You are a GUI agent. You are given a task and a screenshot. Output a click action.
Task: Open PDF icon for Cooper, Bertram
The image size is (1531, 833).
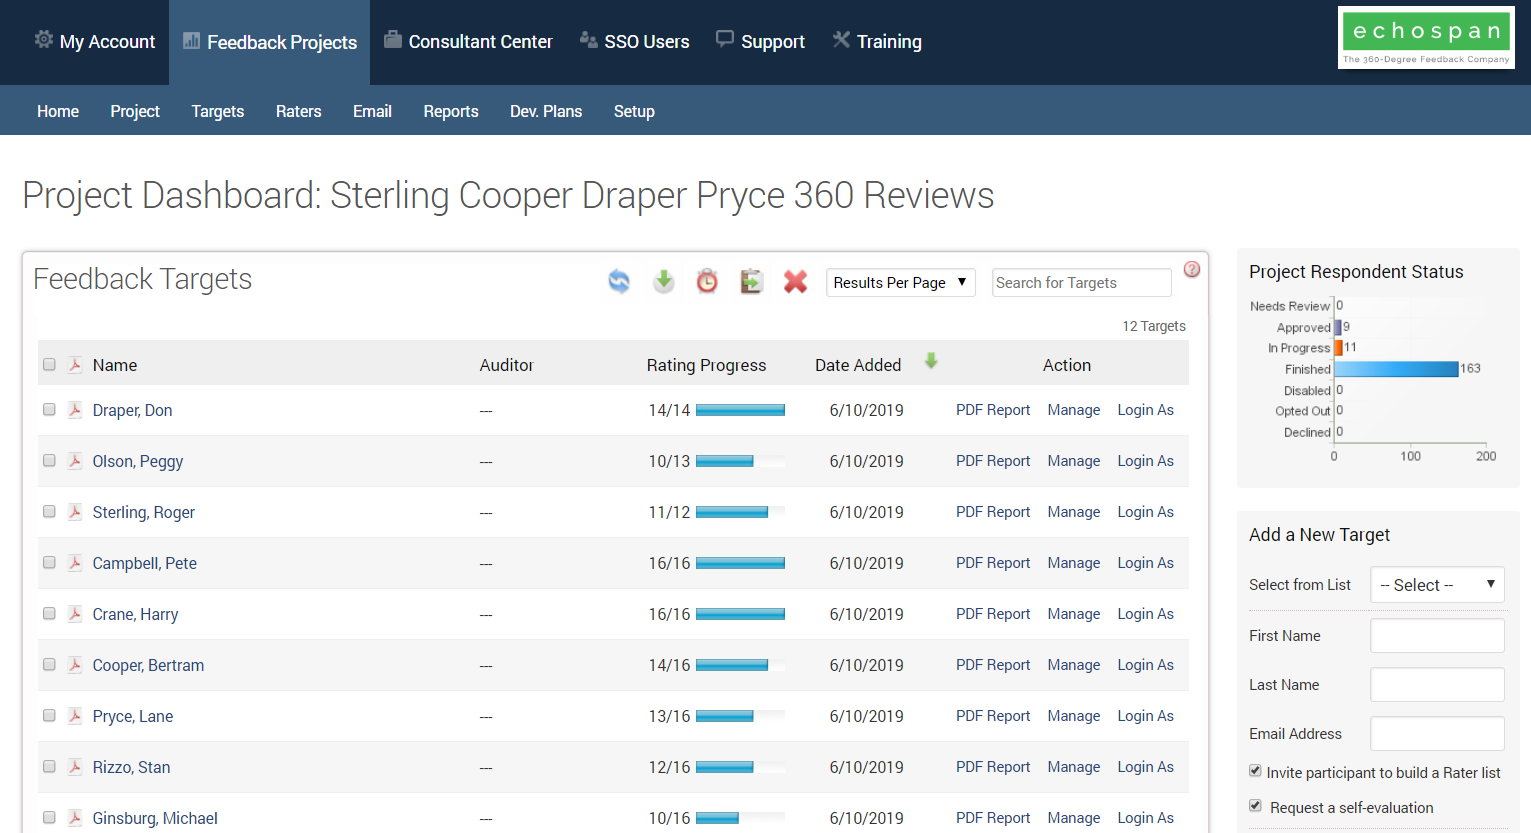point(75,664)
